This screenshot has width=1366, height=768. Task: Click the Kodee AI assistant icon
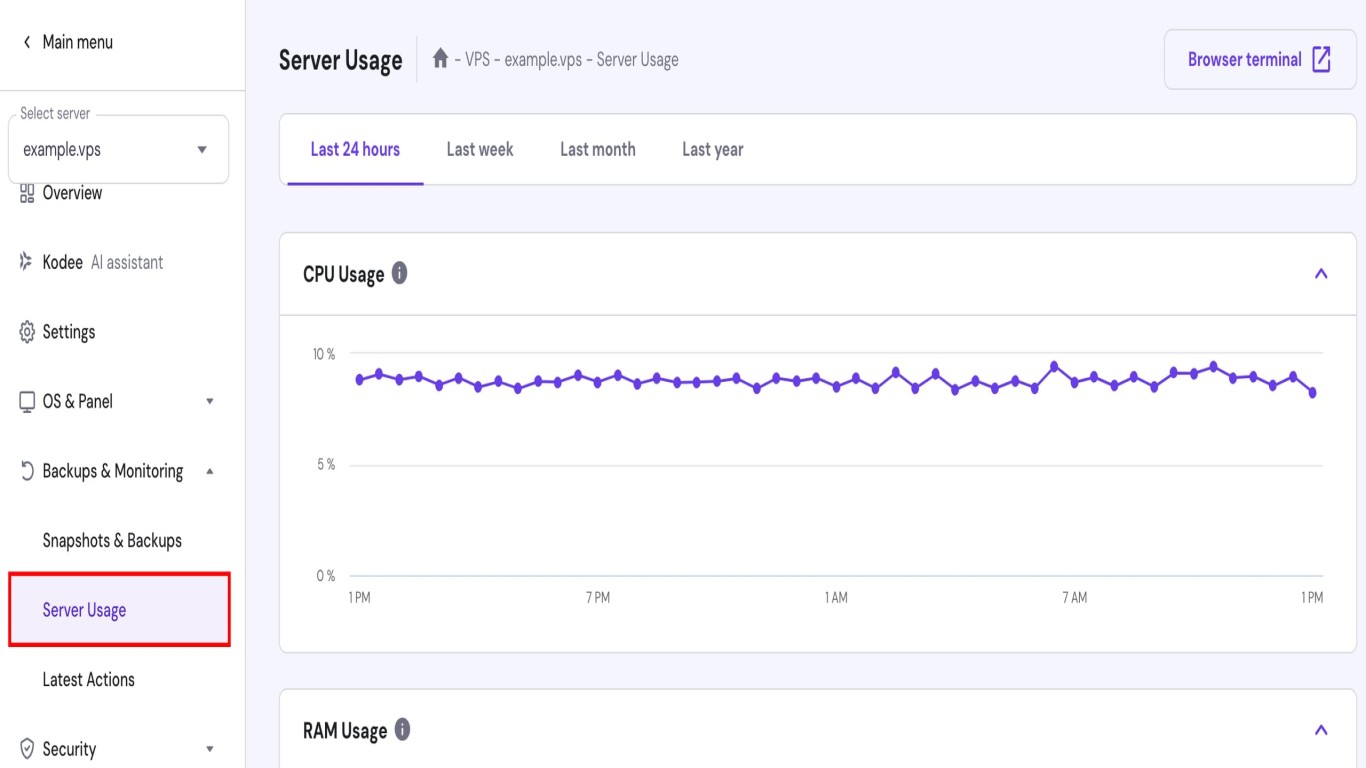click(26, 262)
